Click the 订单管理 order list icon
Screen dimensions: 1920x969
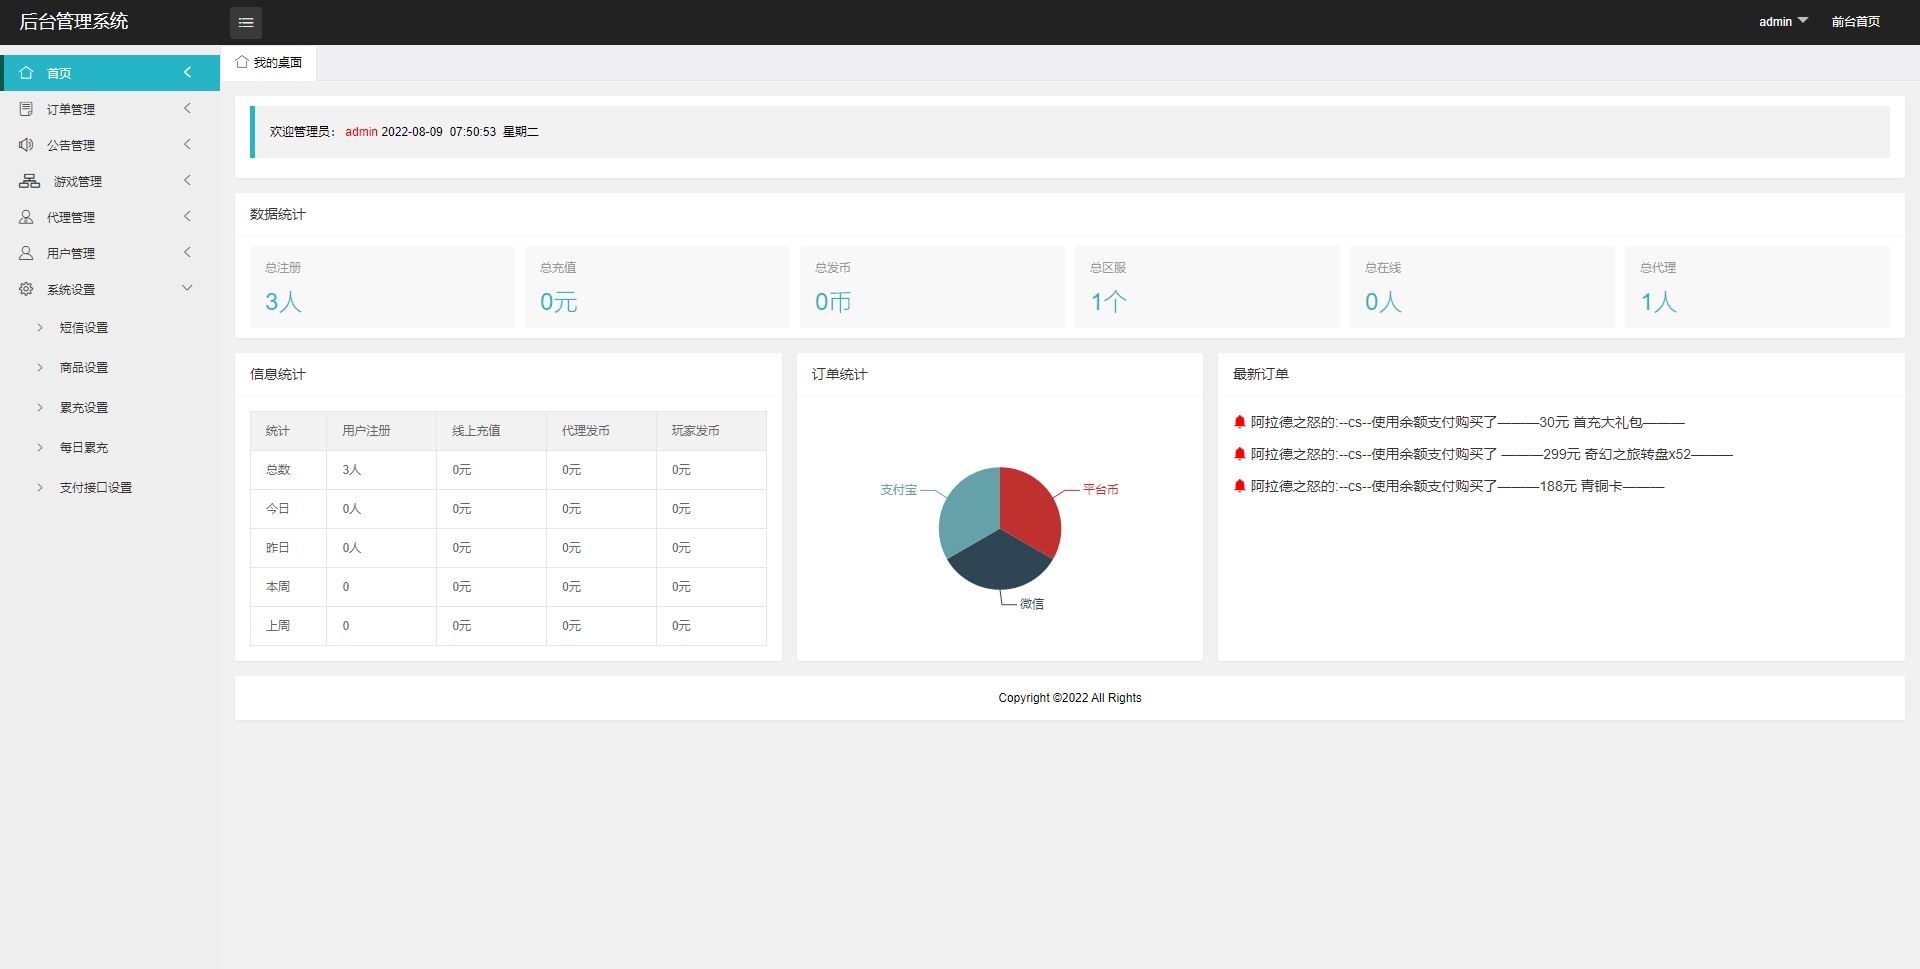pos(27,109)
